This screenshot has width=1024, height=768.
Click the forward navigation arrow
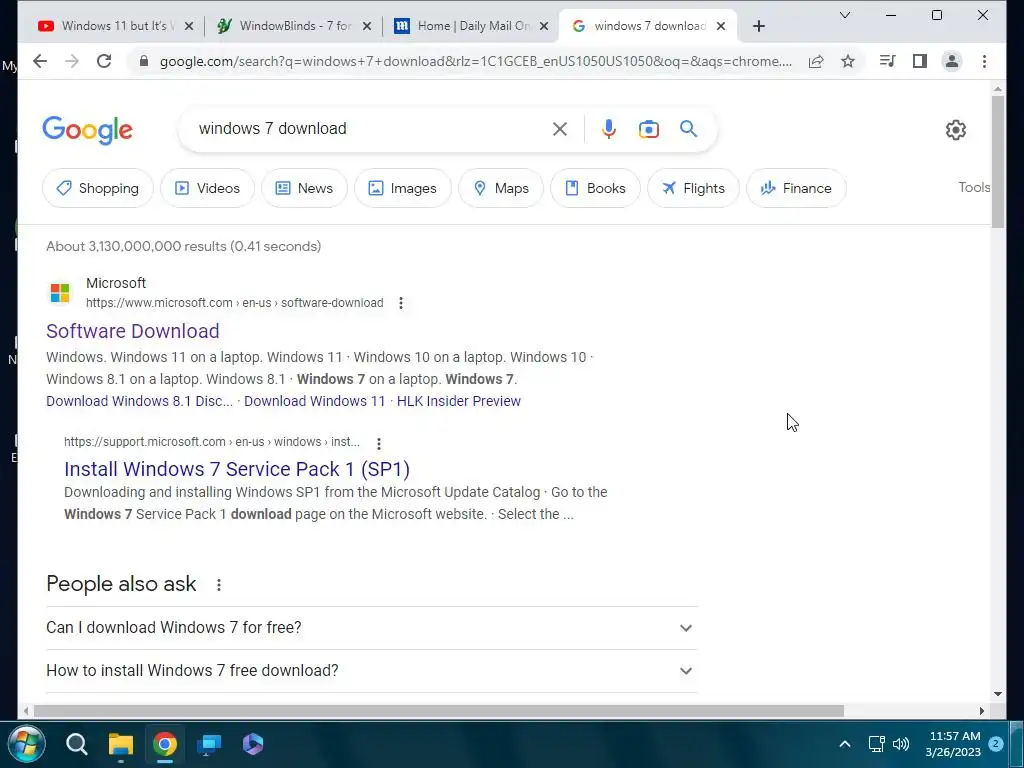(72, 61)
